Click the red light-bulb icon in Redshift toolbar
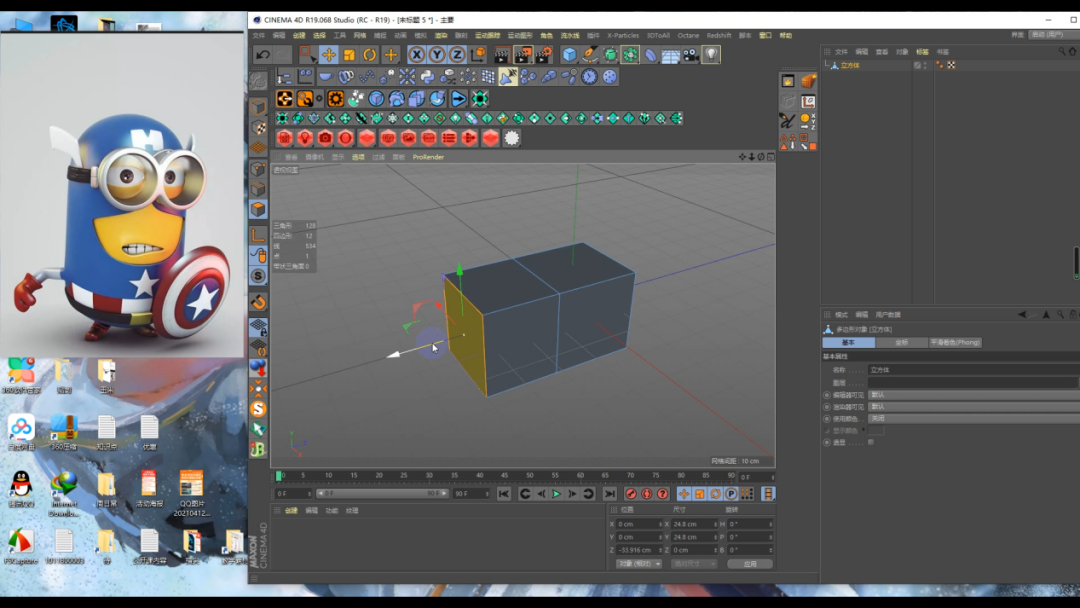The image size is (1080, 608). [x=304, y=138]
